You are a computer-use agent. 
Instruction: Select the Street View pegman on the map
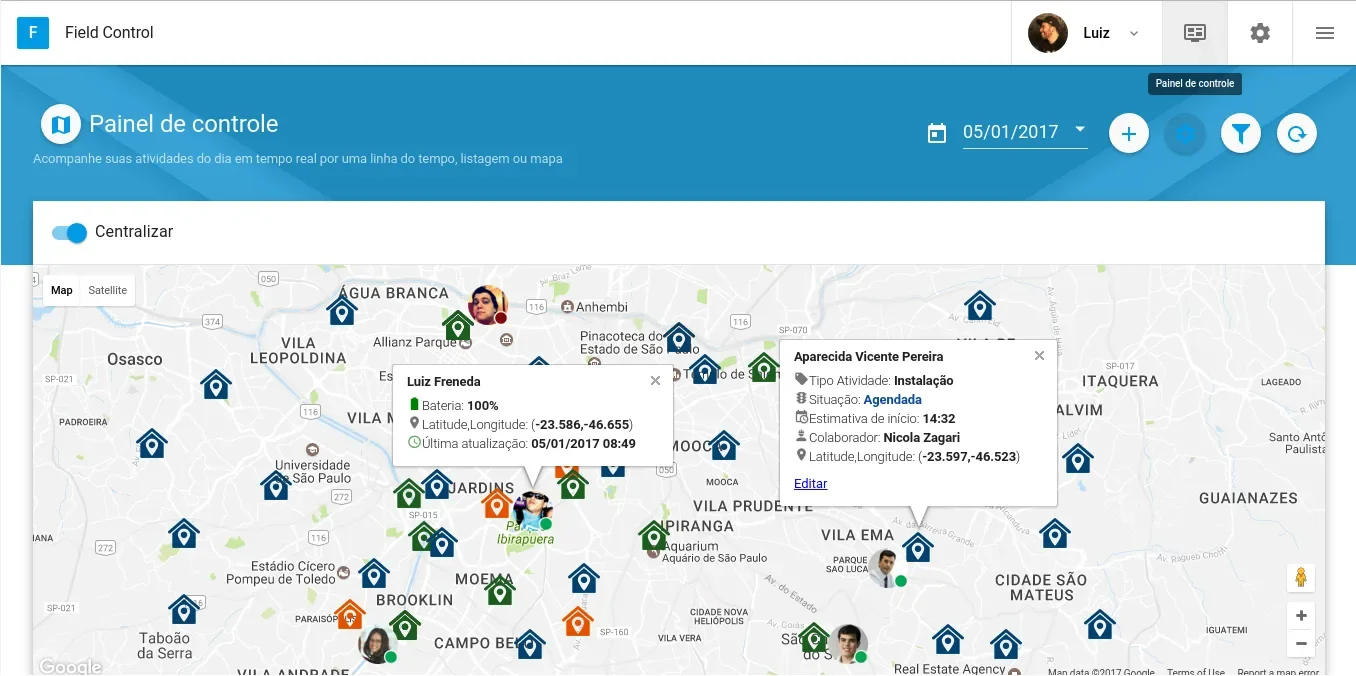pyautogui.click(x=1301, y=578)
